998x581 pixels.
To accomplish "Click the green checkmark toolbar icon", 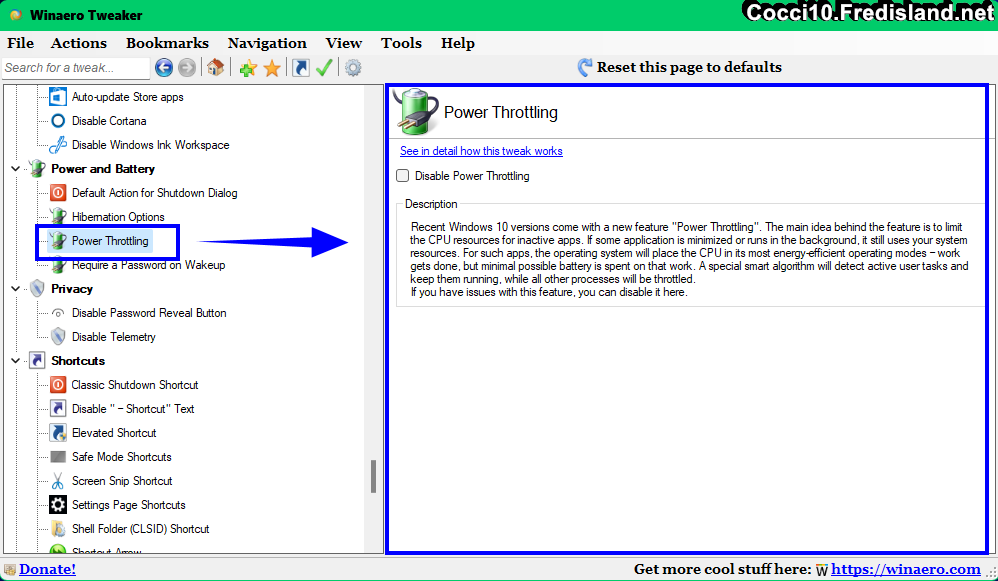I will [324, 67].
